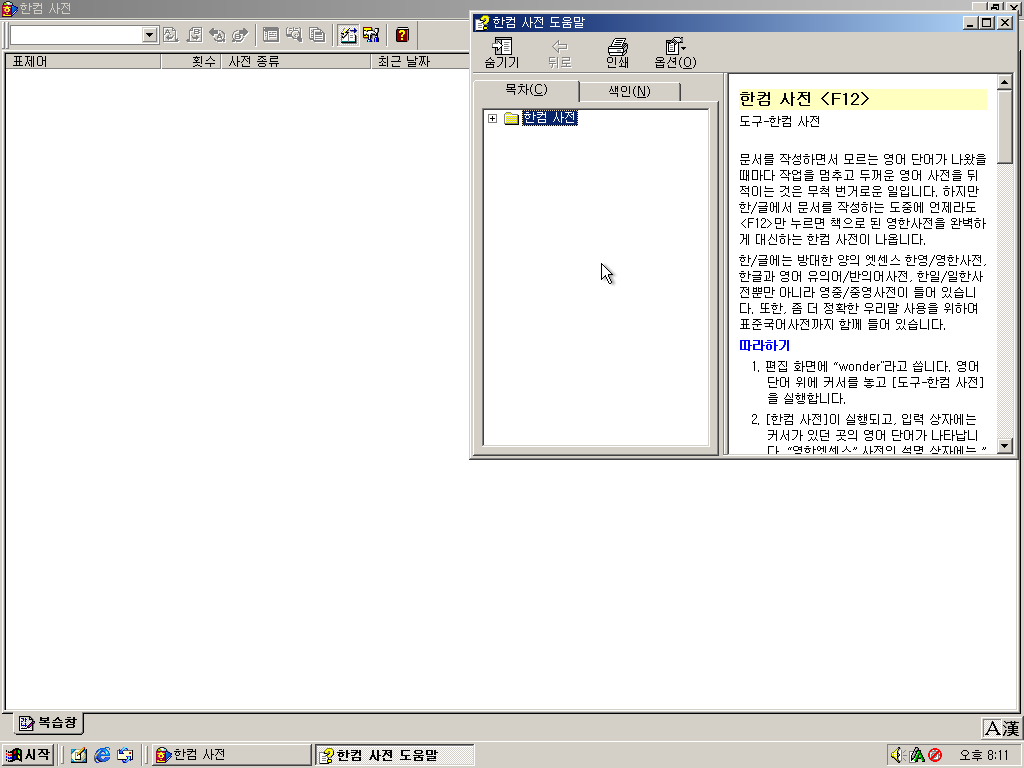Click the greyed list view toolbar icon
This screenshot has height=768, width=1024.
pyautogui.click(x=270, y=35)
